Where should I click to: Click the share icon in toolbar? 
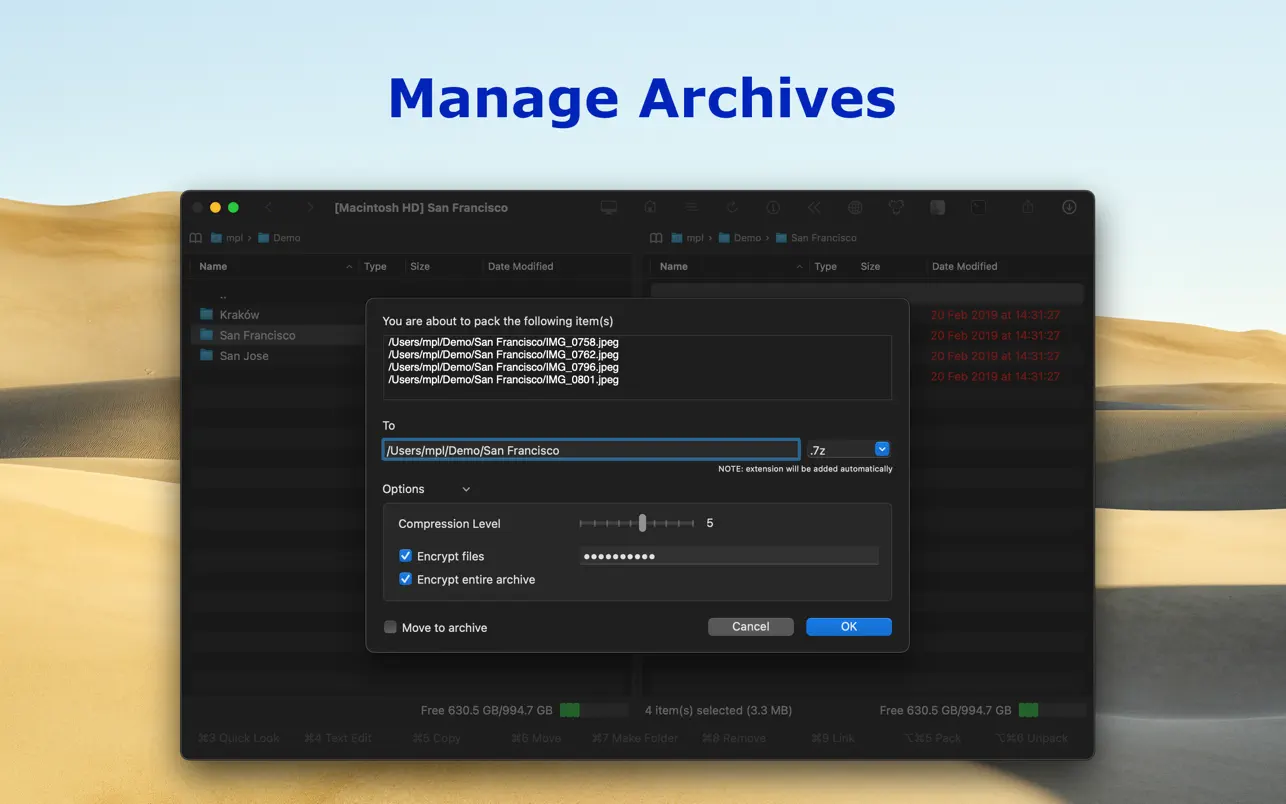click(1028, 208)
